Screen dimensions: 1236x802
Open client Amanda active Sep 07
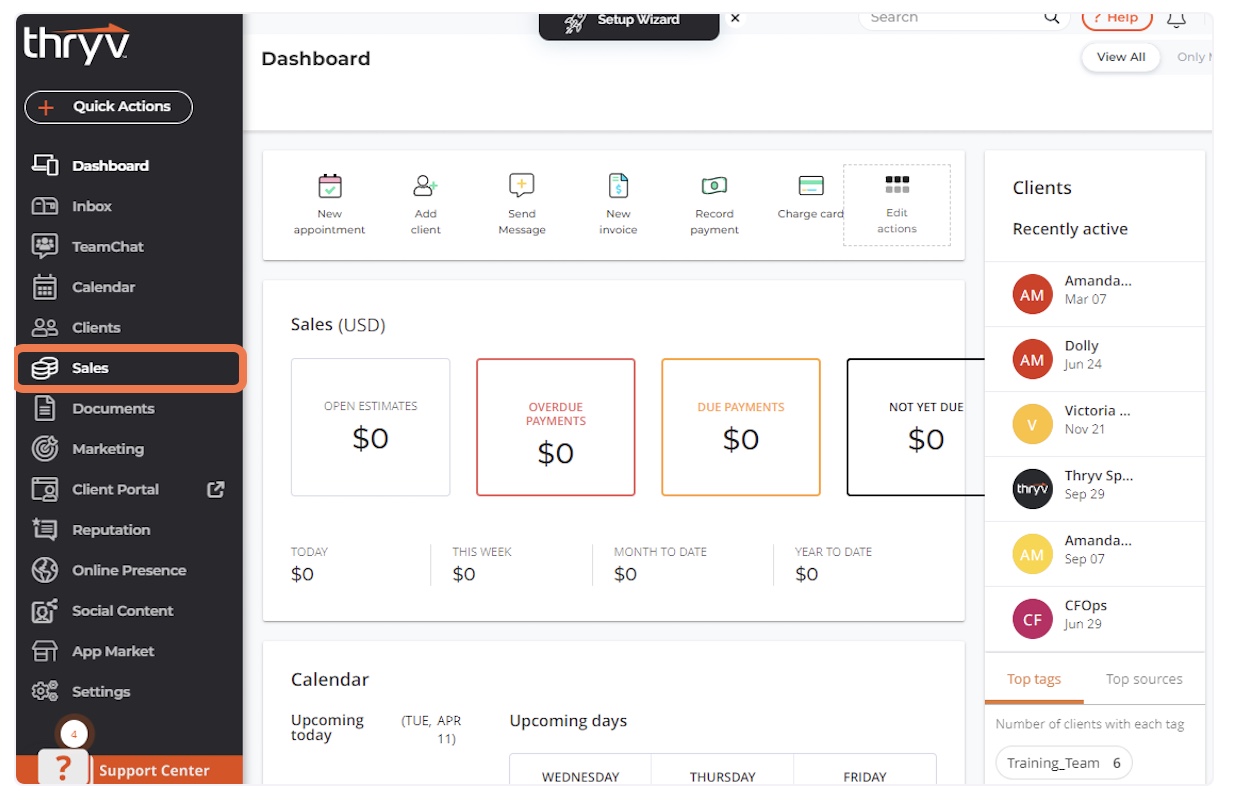(x=1095, y=554)
